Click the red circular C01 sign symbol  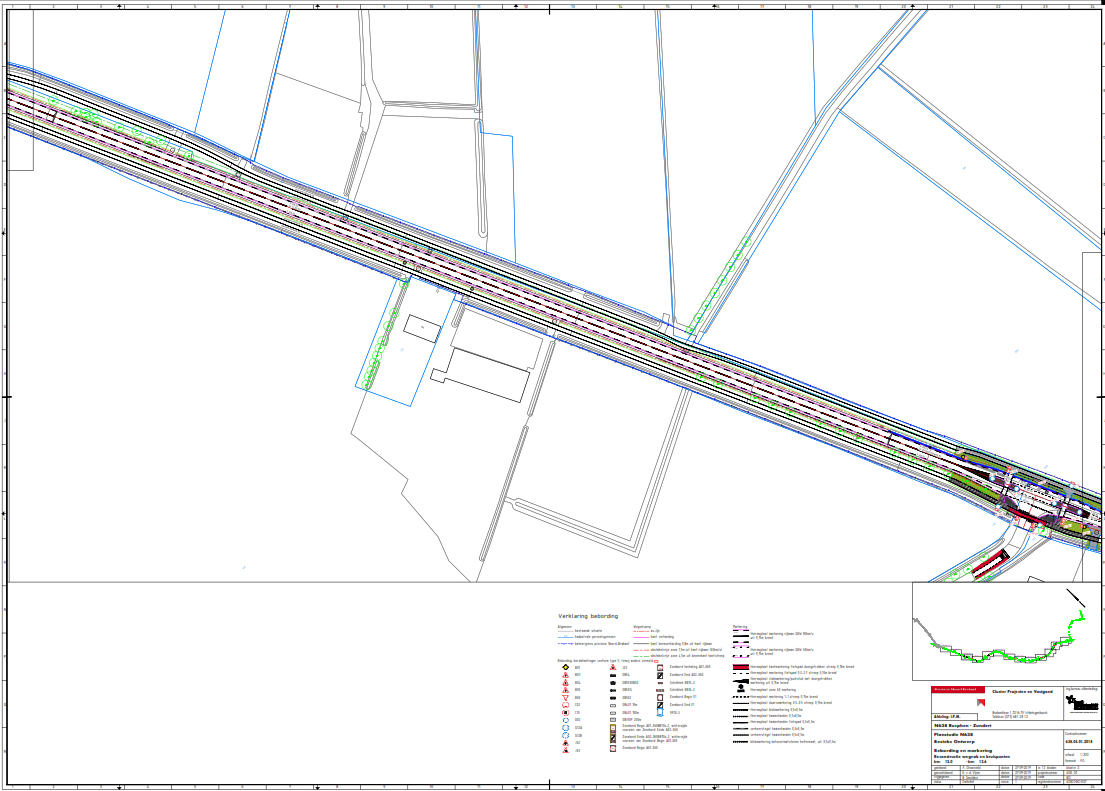pyautogui.click(x=565, y=705)
